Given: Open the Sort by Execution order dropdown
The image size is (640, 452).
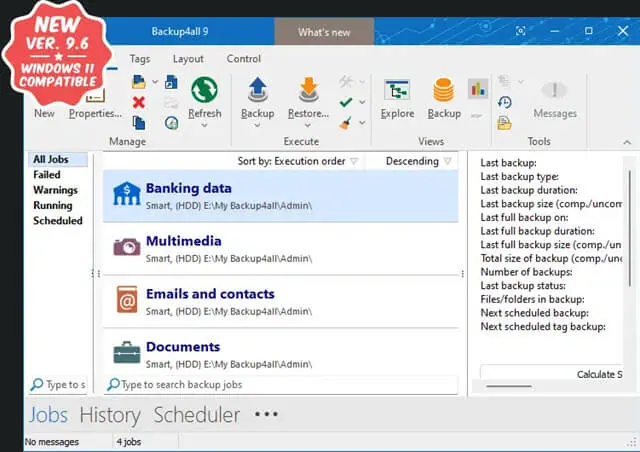Looking at the screenshot, I should pyautogui.click(x=354, y=161).
